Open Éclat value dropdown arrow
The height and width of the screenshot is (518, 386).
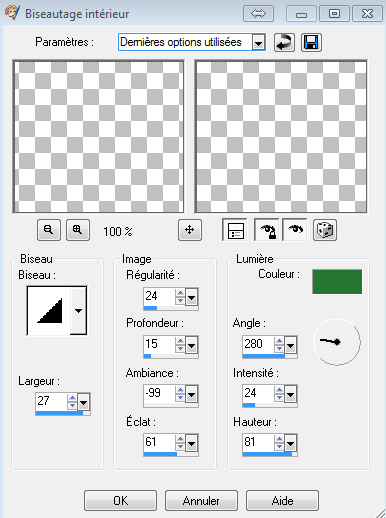click(191, 443)
